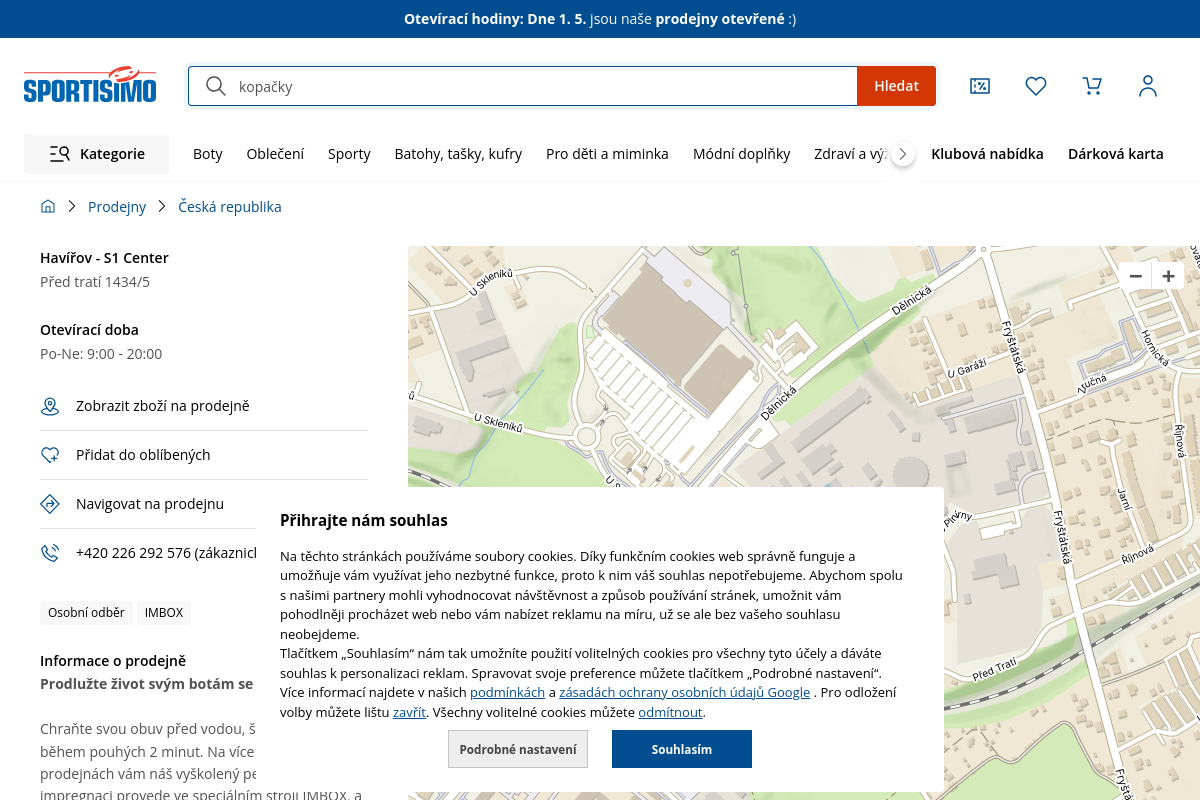
Task: Click the Sportisimo logo
Action: point(90,86)
